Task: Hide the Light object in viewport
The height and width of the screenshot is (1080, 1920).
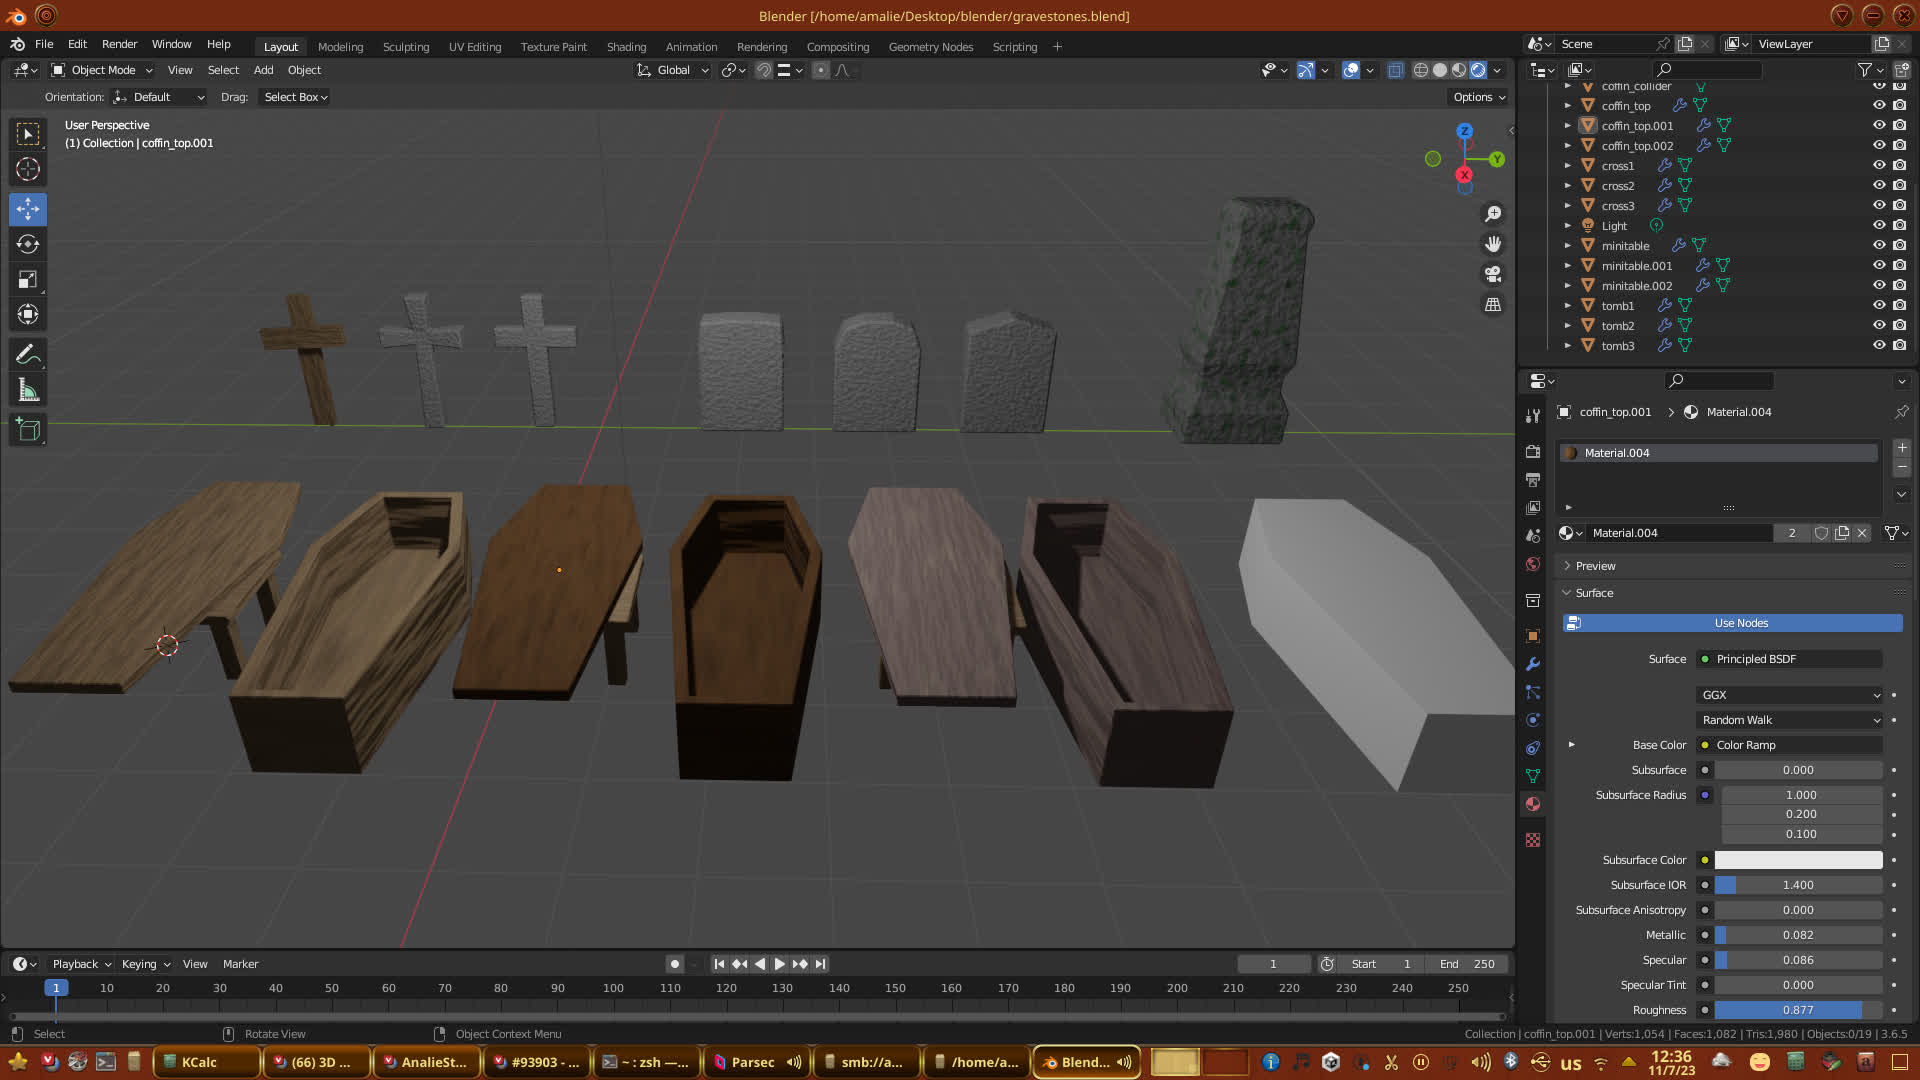Action: [x=1879, y=225]
